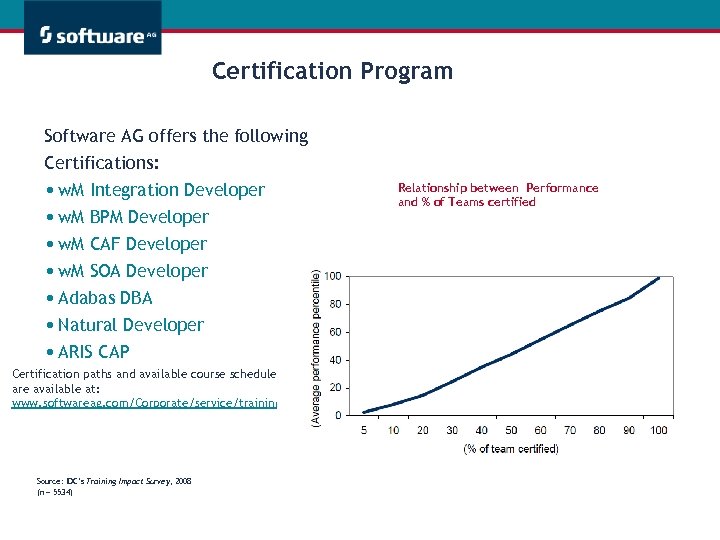The width and height of the screenshot is (720, 540).
Task: Click 'and % of Teams certified' subtitle line
Action: [x=467, y=202]
